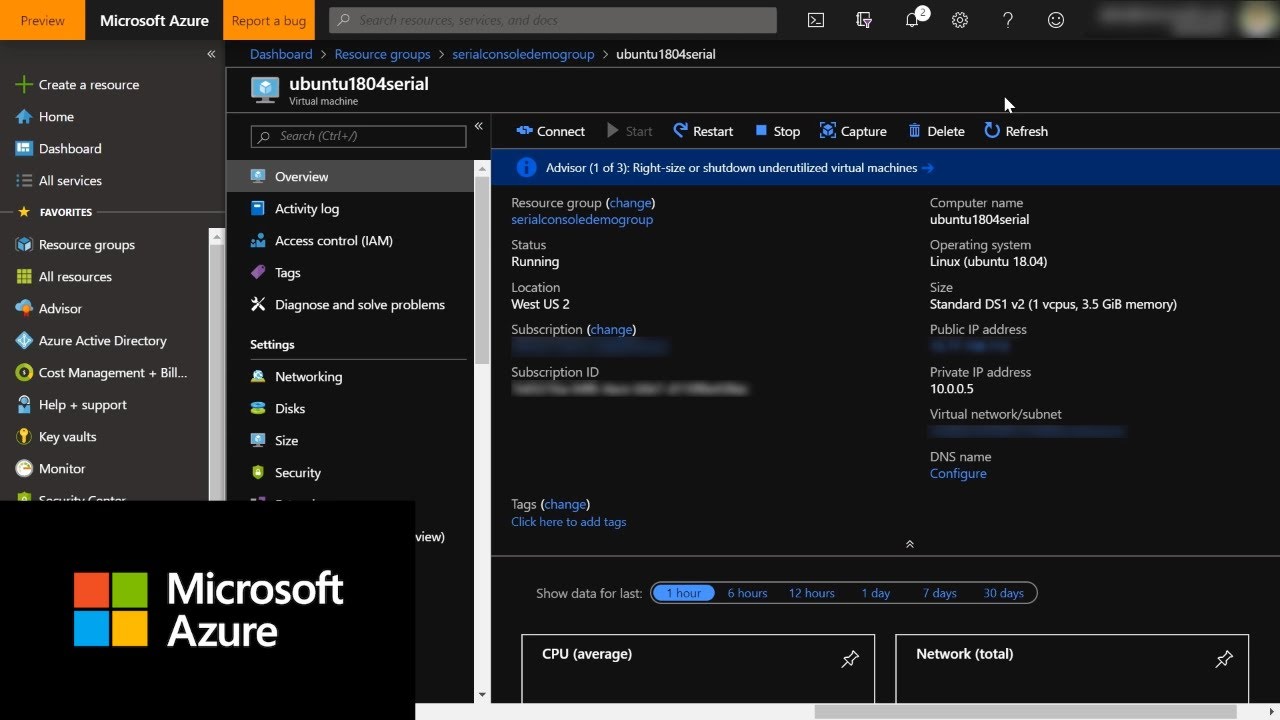Change the resource group
This screenshot has height=720, width=1280.
pos(631,203)
